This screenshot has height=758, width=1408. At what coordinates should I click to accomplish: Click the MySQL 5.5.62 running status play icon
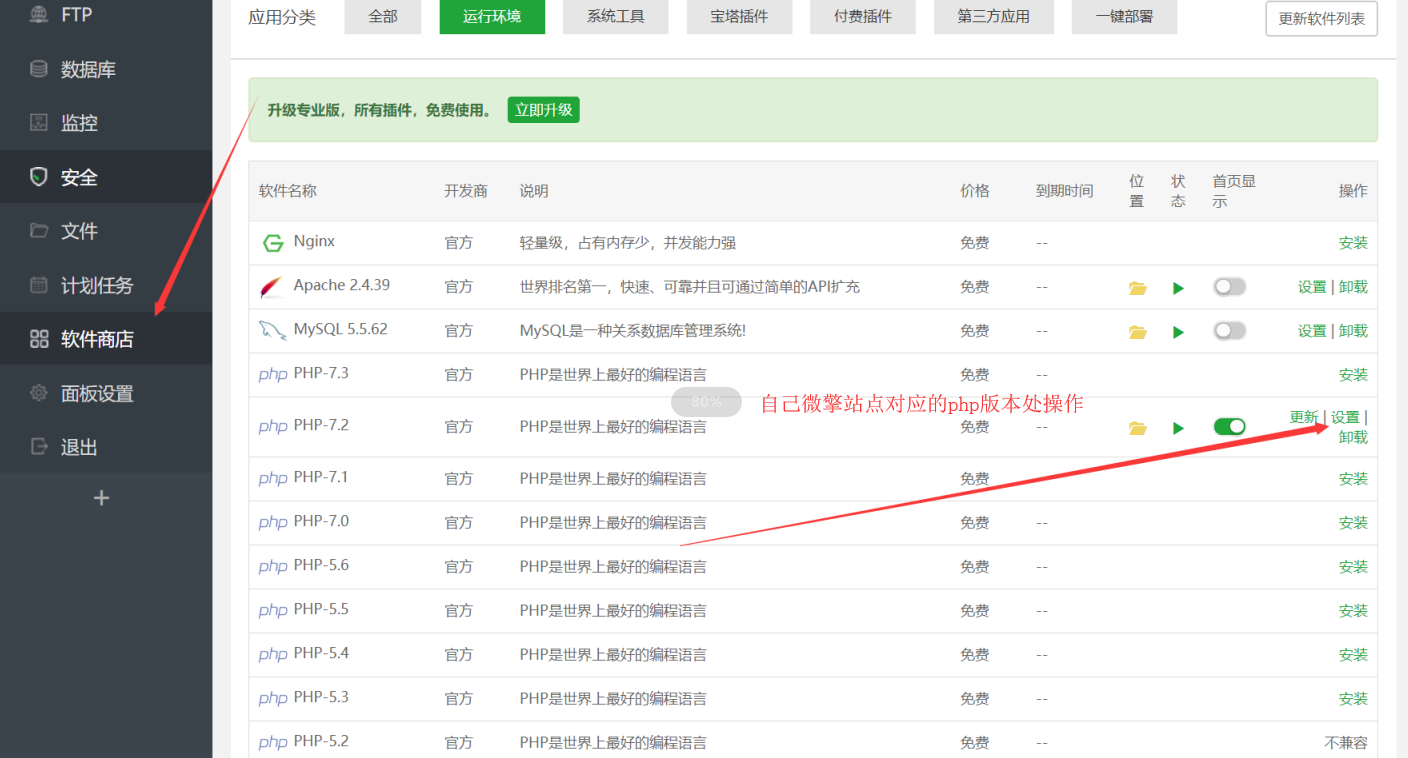coord(1178,332)
